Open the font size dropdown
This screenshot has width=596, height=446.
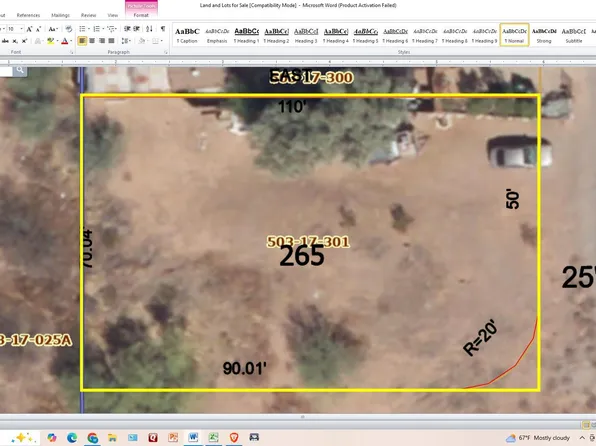pyautogui.click(x=21, y=29)
